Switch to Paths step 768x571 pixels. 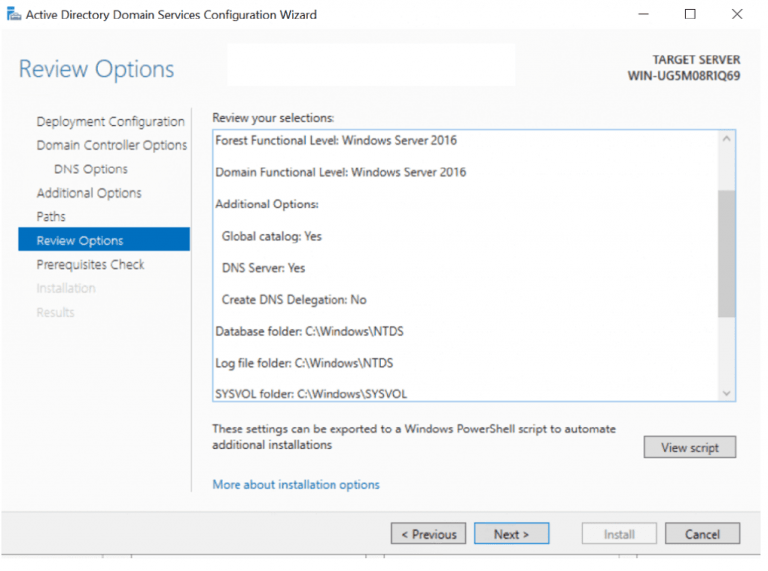click(51, 216)
